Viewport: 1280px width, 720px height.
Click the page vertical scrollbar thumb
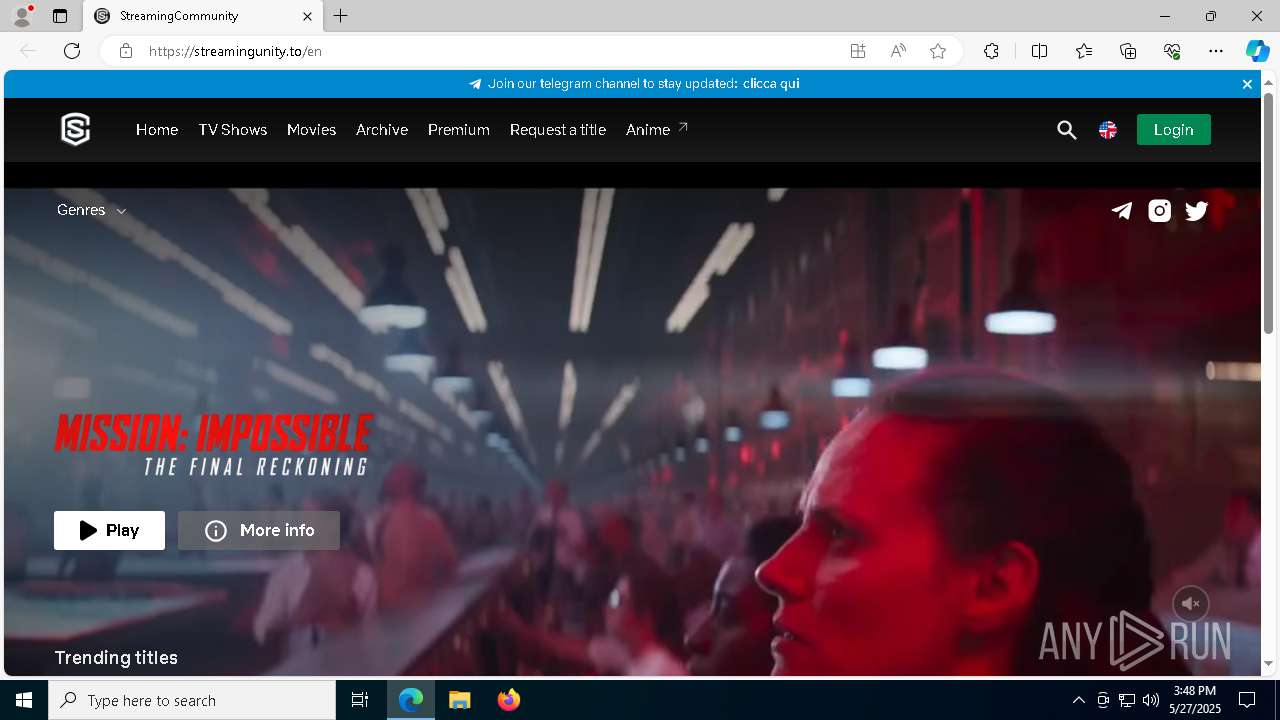(x=1268, y=213)
